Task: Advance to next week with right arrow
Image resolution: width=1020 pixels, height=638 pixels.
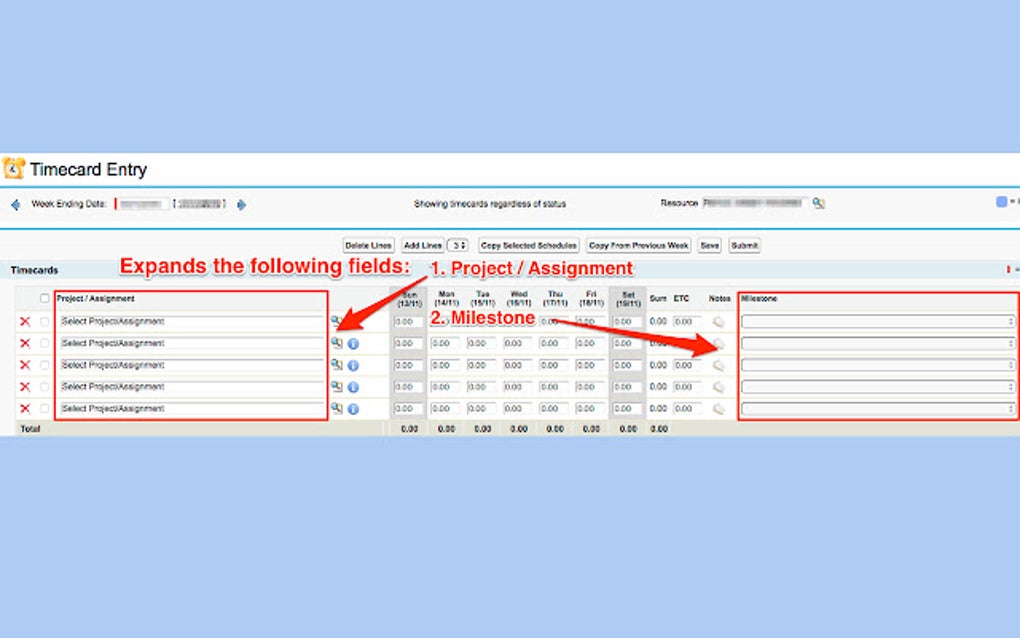Action: point(240,203)
